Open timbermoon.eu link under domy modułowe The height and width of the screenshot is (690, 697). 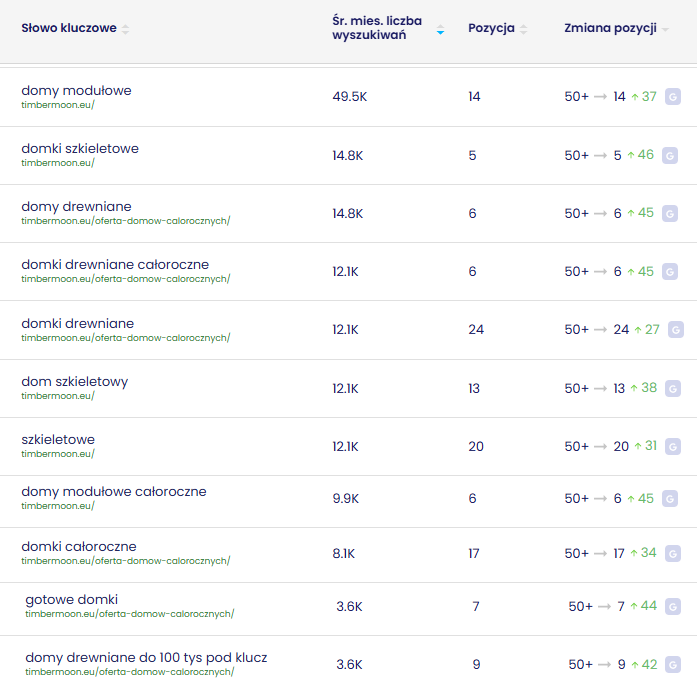click(x=58, y=105)
